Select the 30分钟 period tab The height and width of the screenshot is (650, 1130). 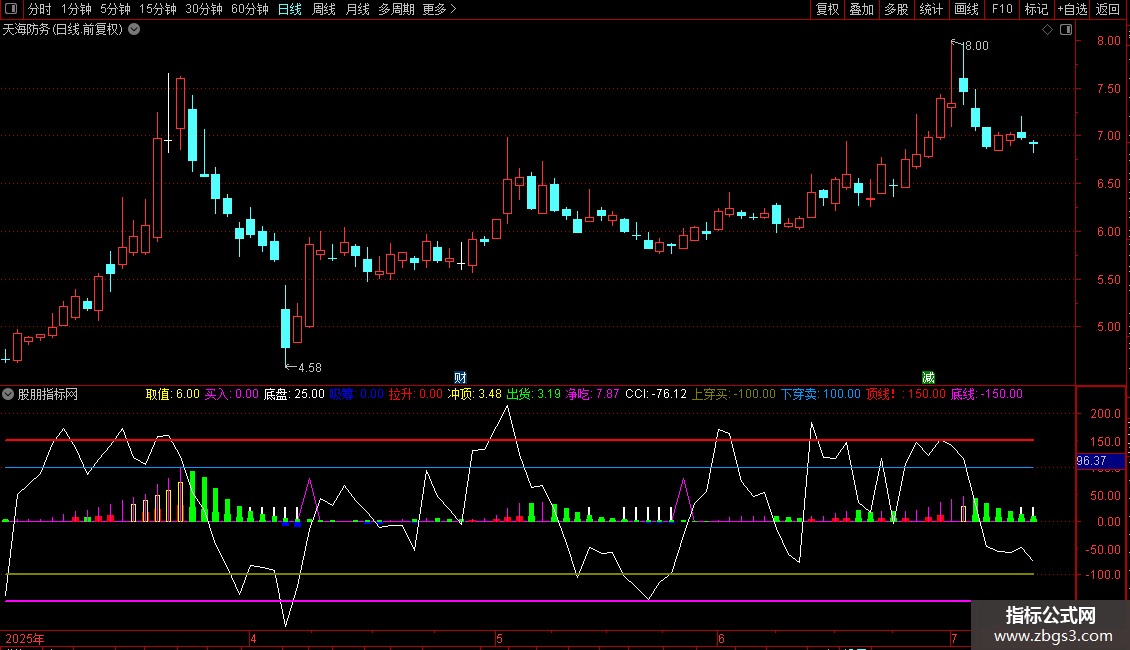pos(204,9)
